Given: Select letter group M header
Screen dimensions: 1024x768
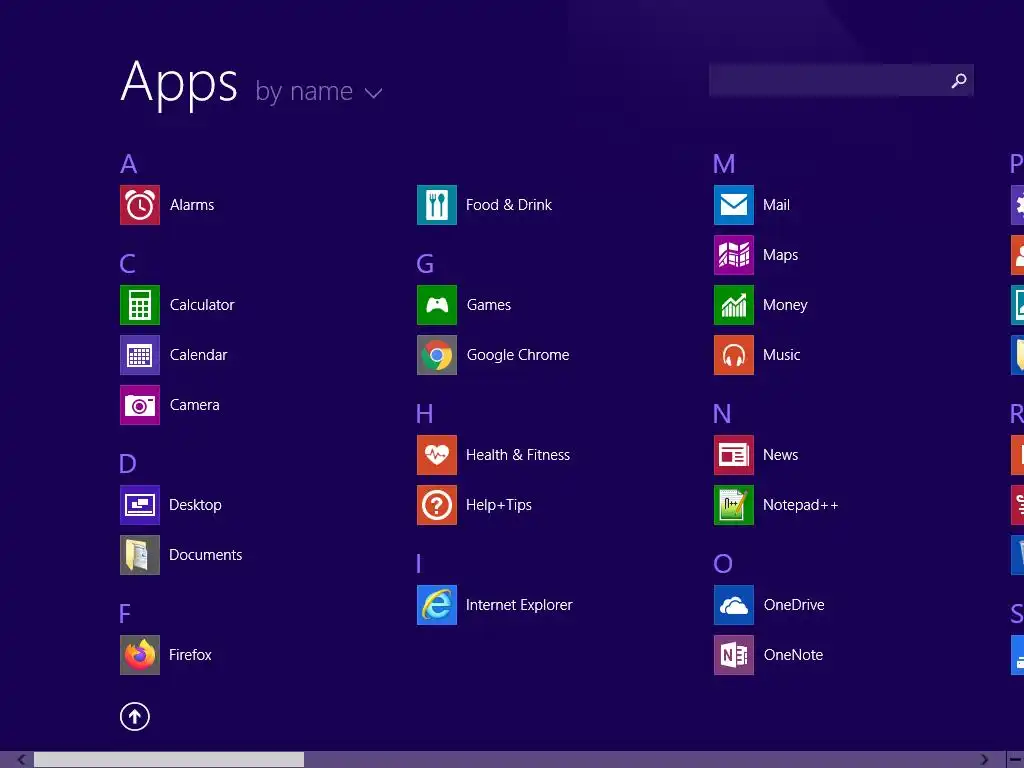Looking at the screenshot, I should point(724,164).
